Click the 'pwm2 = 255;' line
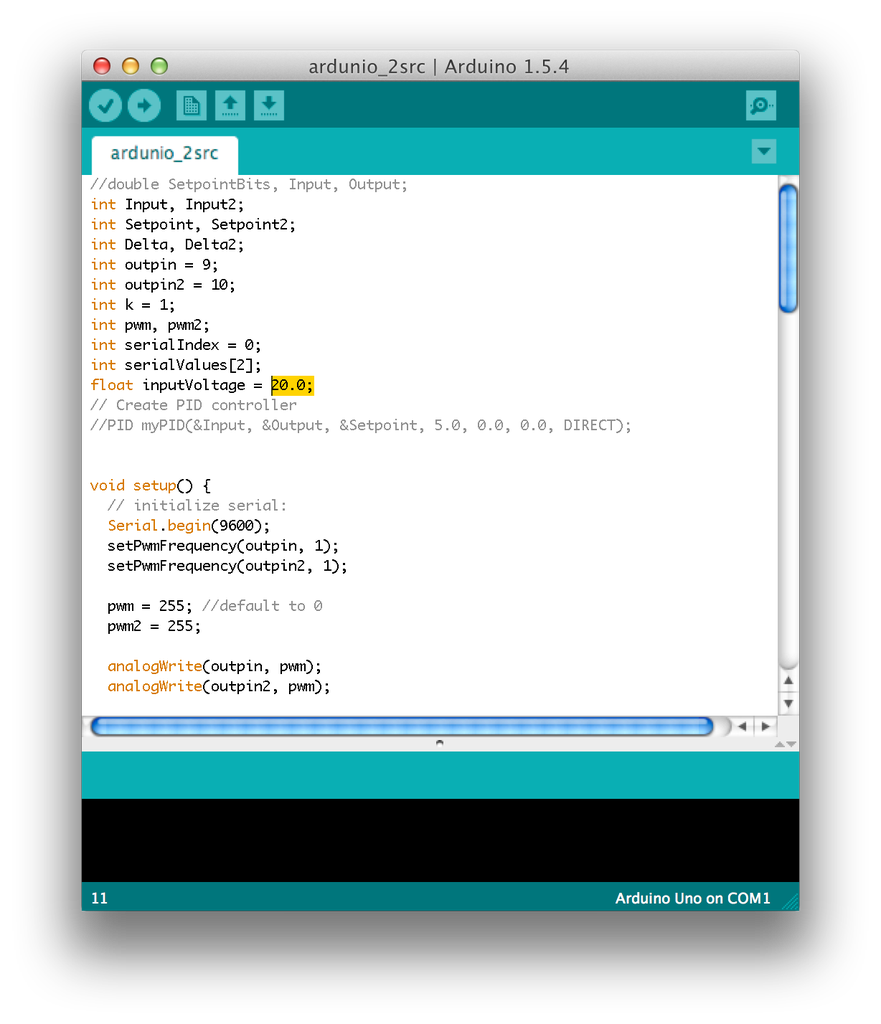Screen dimensions: 881x1024 pos(154,626)
